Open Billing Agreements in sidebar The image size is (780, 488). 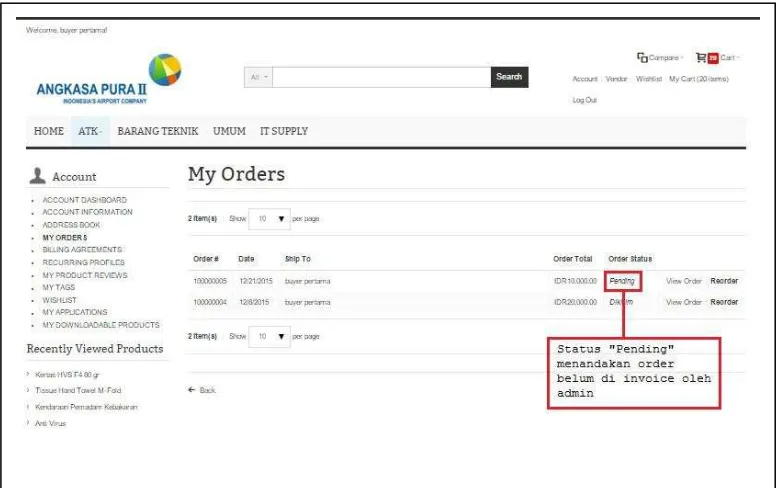click(82, 250)
